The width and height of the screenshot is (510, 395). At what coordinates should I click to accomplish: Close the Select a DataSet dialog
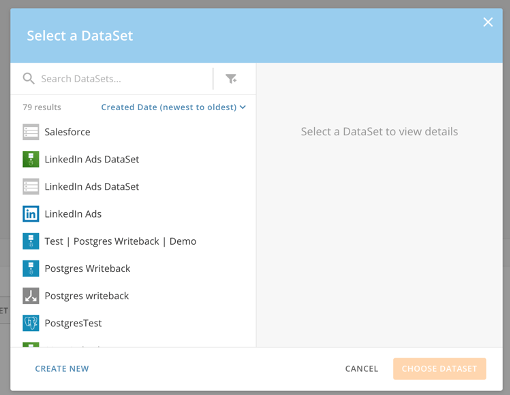pos(488,22)
